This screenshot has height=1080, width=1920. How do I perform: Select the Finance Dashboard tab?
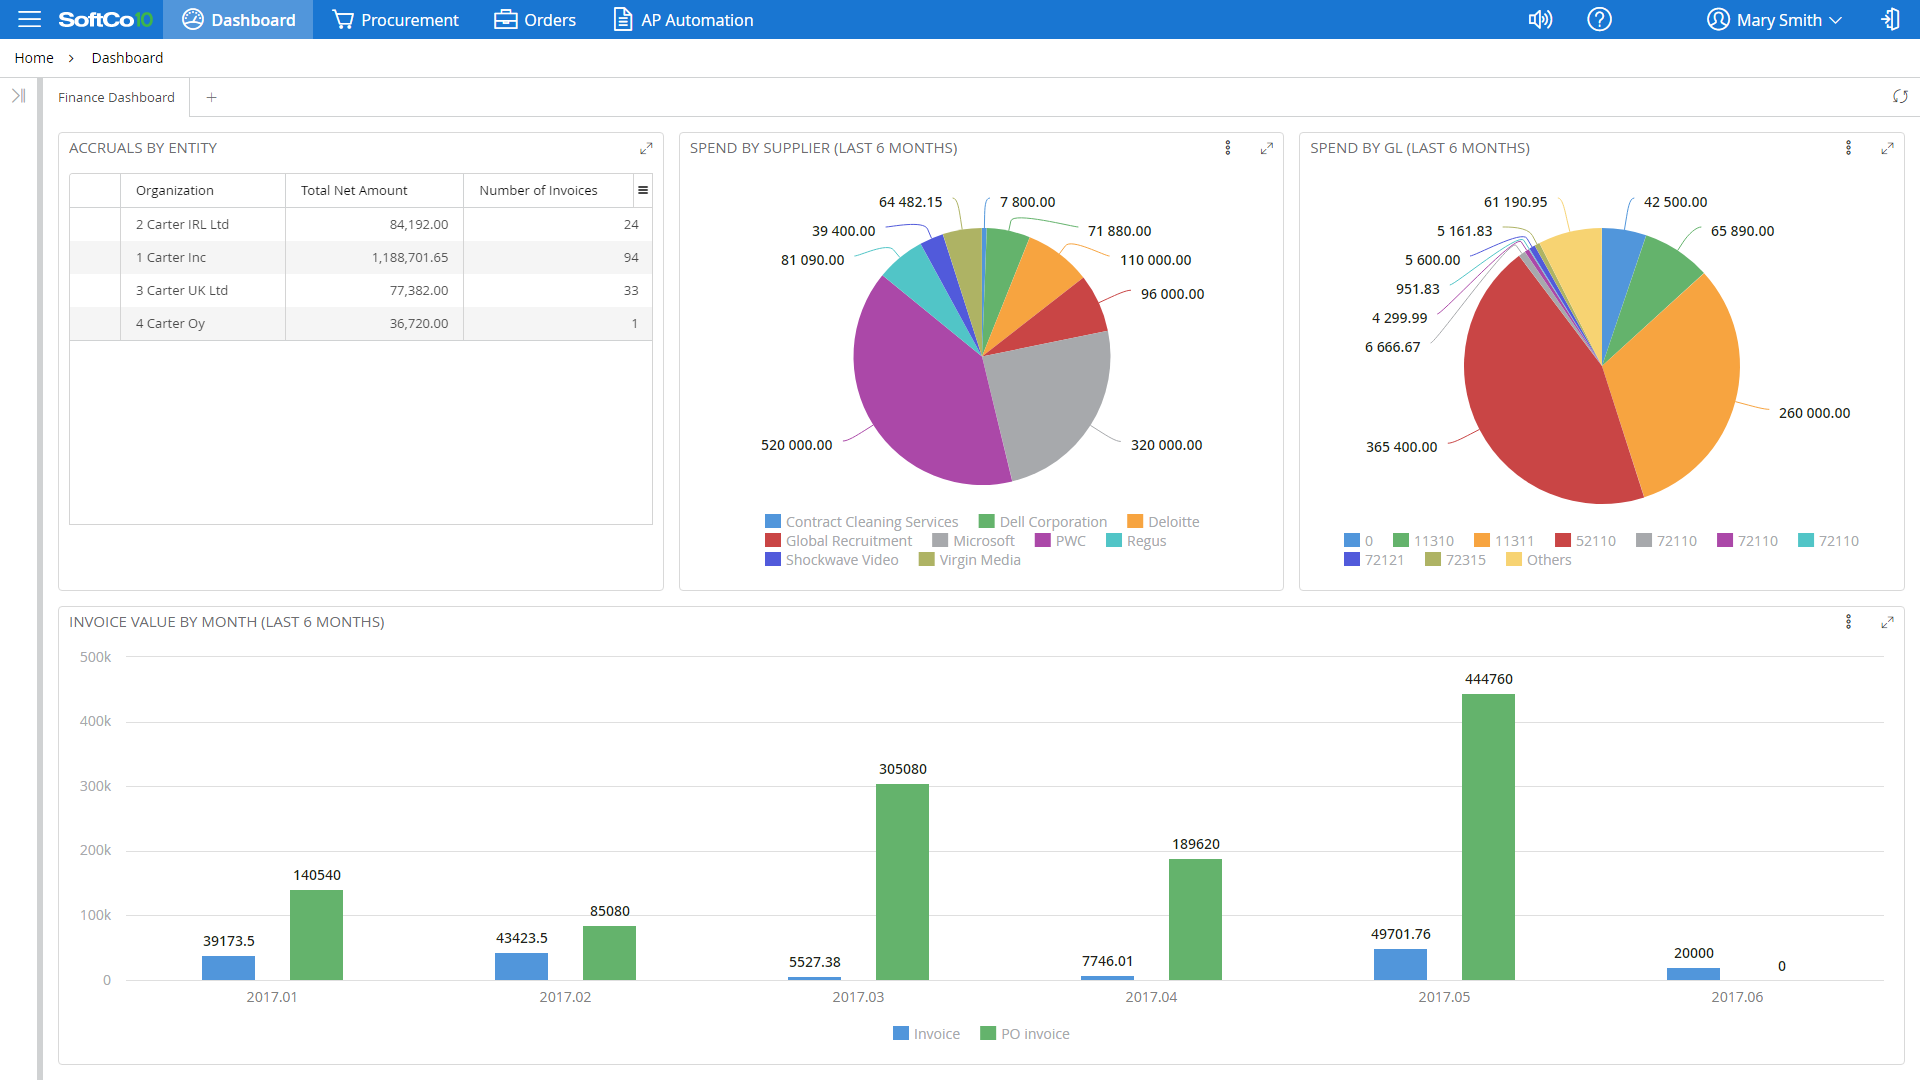click(116, 97)
